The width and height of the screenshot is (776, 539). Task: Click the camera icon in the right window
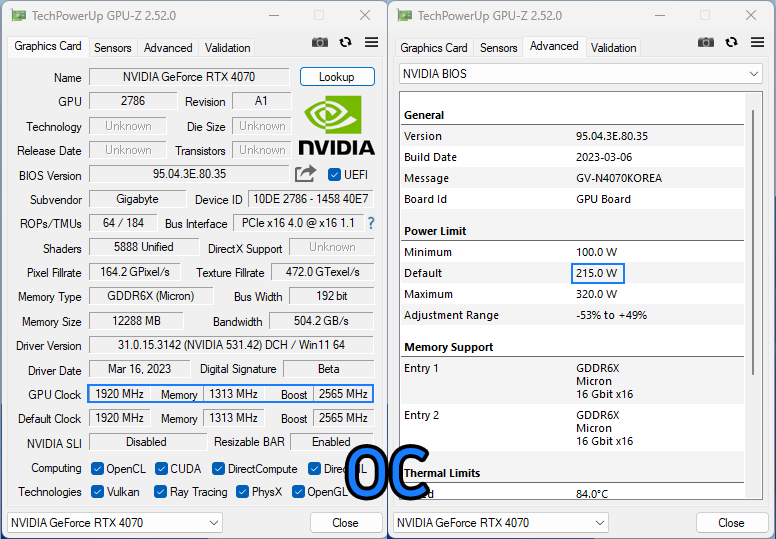pyautogui.click(x=706, y=43)
